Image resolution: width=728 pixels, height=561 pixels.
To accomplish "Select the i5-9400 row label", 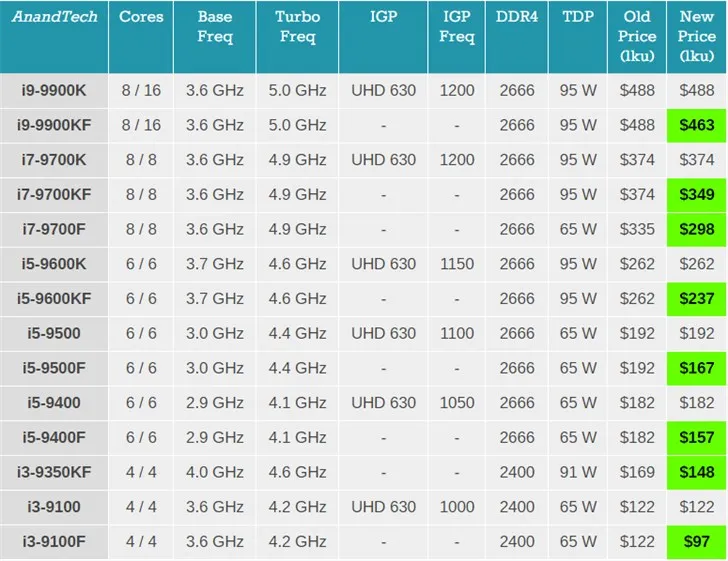I will (x=54, y=403).
